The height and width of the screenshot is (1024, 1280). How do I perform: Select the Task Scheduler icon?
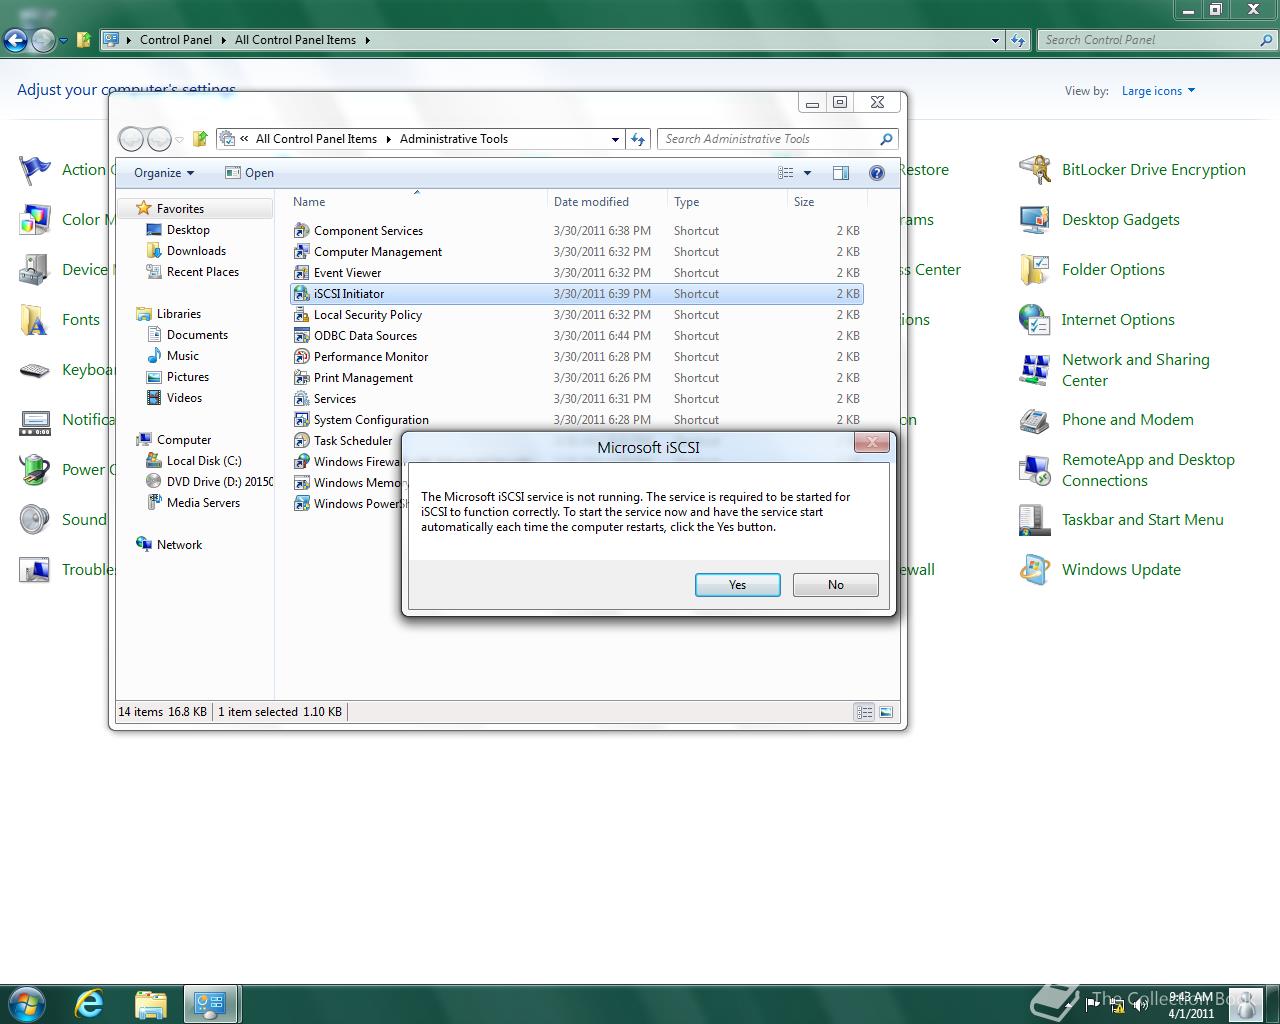coord(302,441)
